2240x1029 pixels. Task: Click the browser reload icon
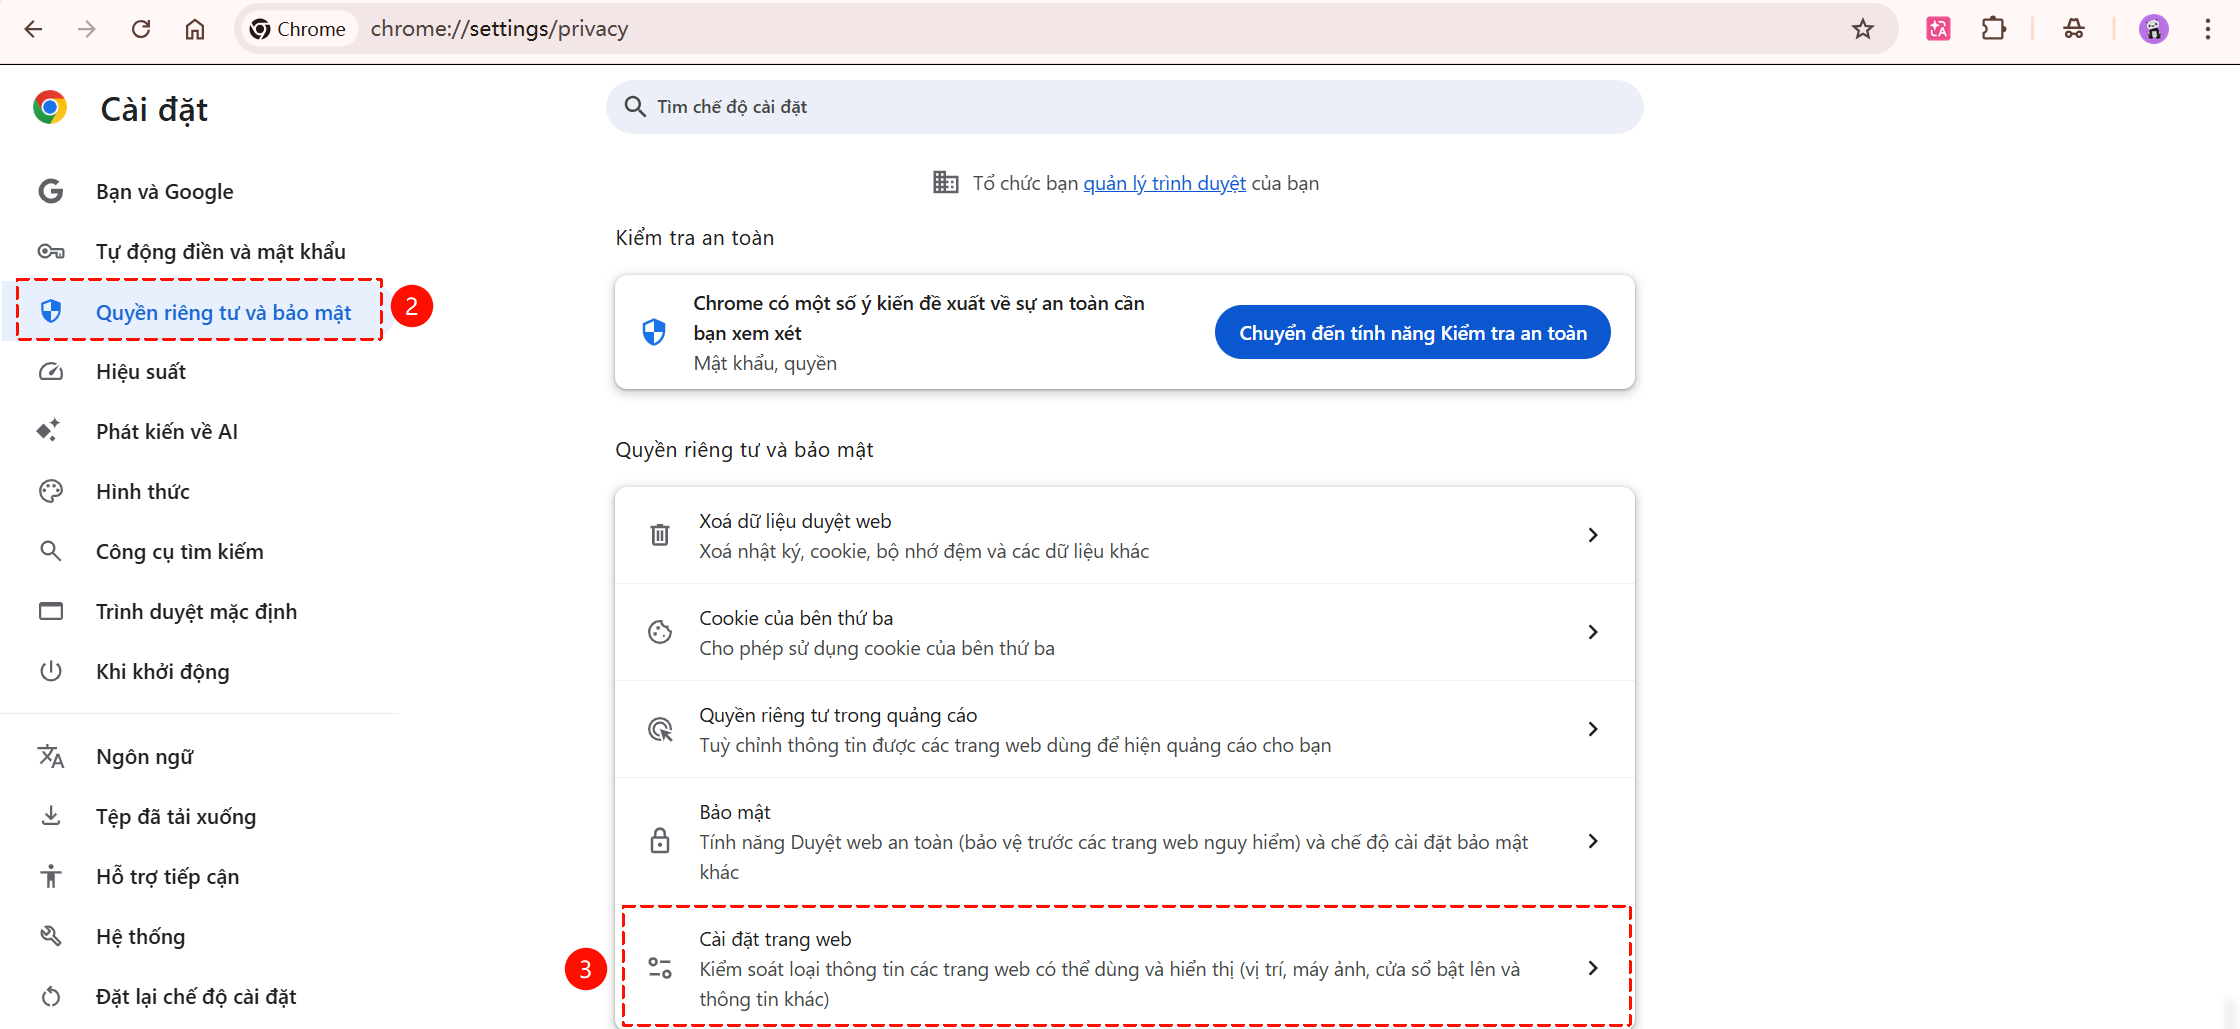(141, 29)
